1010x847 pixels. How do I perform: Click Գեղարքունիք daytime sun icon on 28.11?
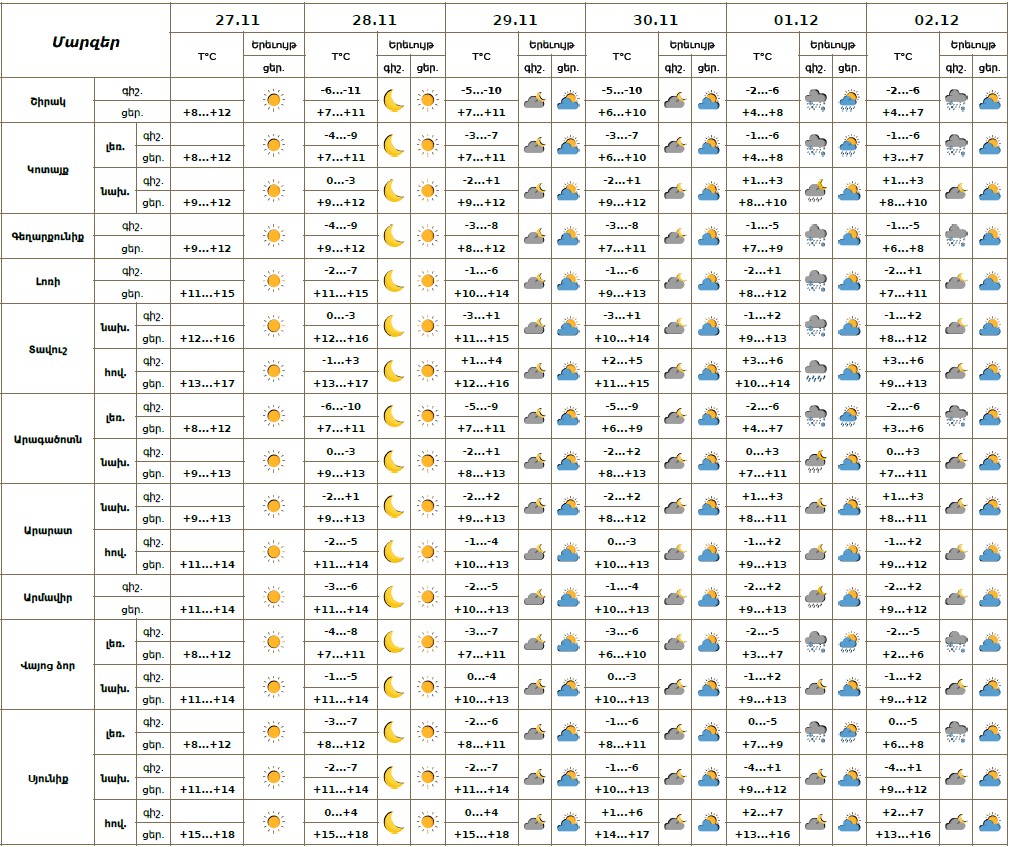(428, 236)
